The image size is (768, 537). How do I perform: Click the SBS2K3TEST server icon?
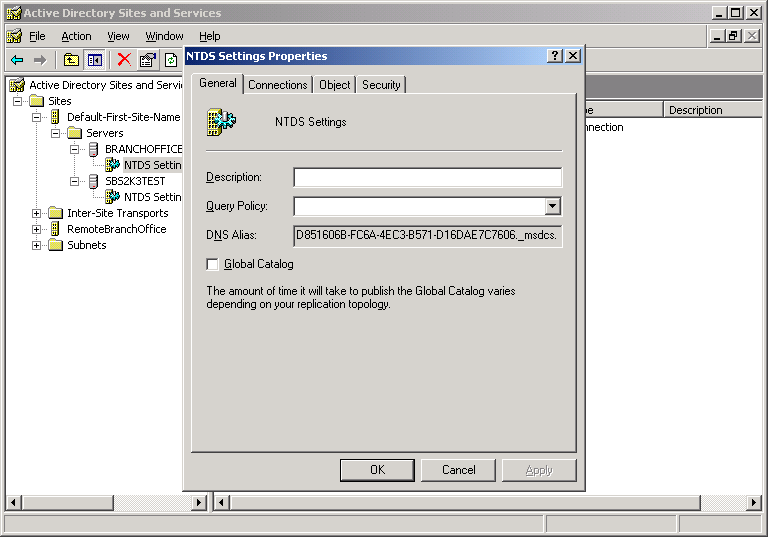pyautogui.click(x=94, y=181)
